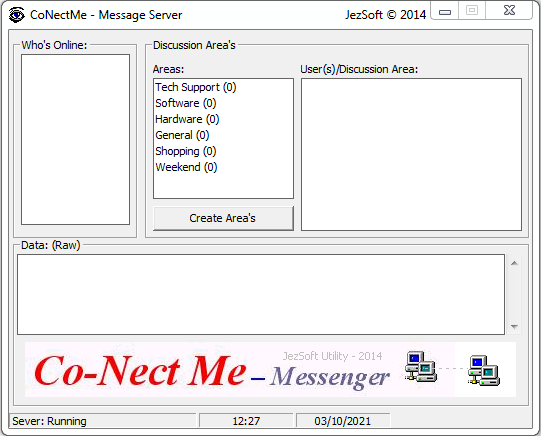The image size is (541, 436).
Task: Select General (0) area
Action: tap(223, 135)
